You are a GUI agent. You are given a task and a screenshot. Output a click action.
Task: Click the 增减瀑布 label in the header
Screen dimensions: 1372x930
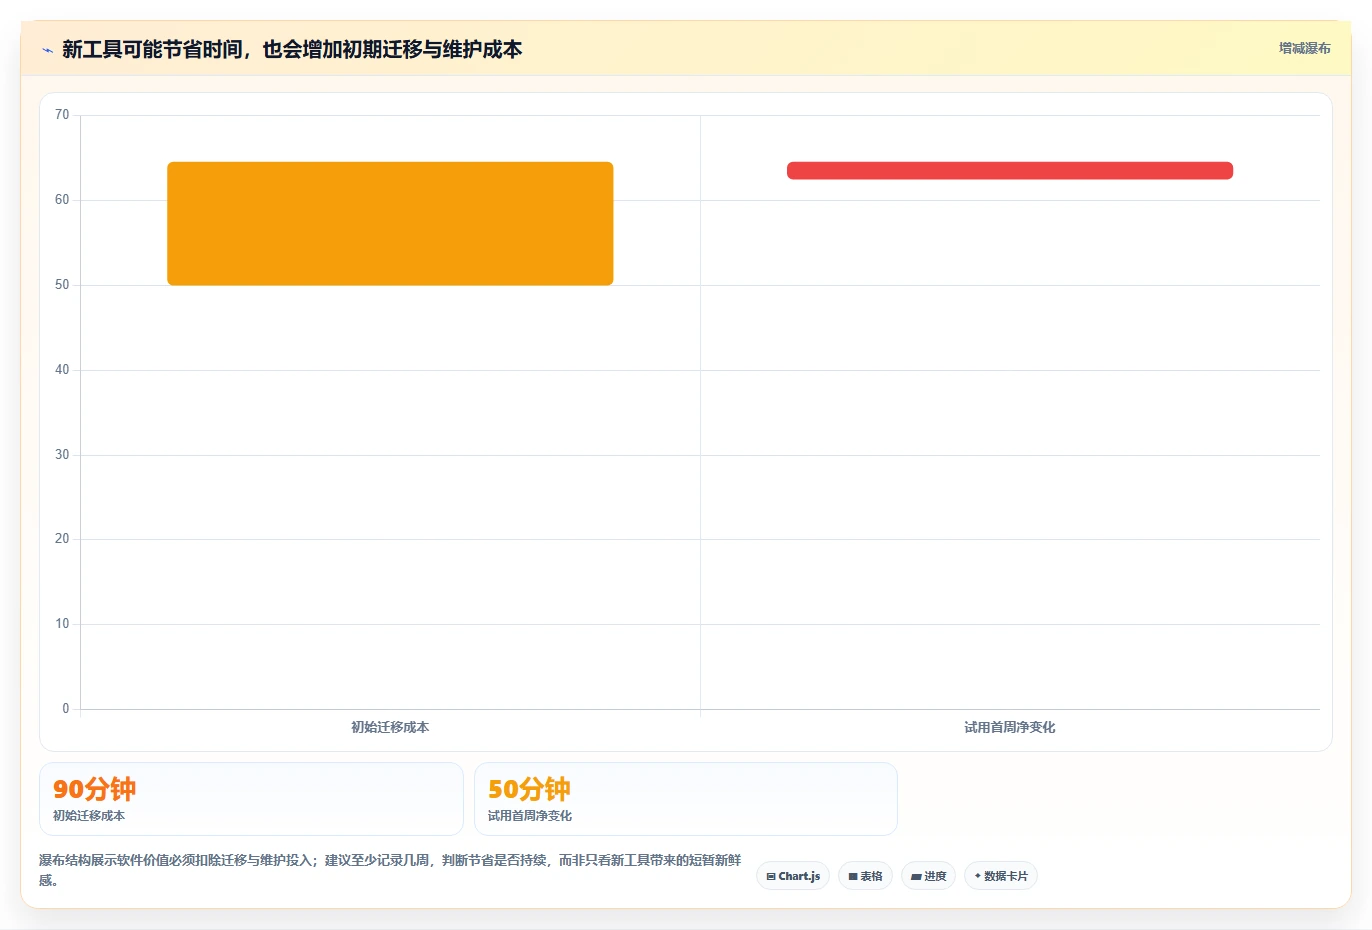point(1304,48)
